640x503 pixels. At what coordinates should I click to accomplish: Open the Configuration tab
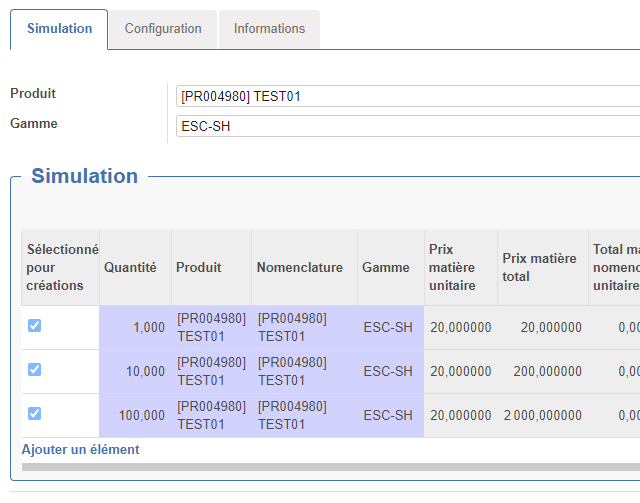click(x=163, y=29)
